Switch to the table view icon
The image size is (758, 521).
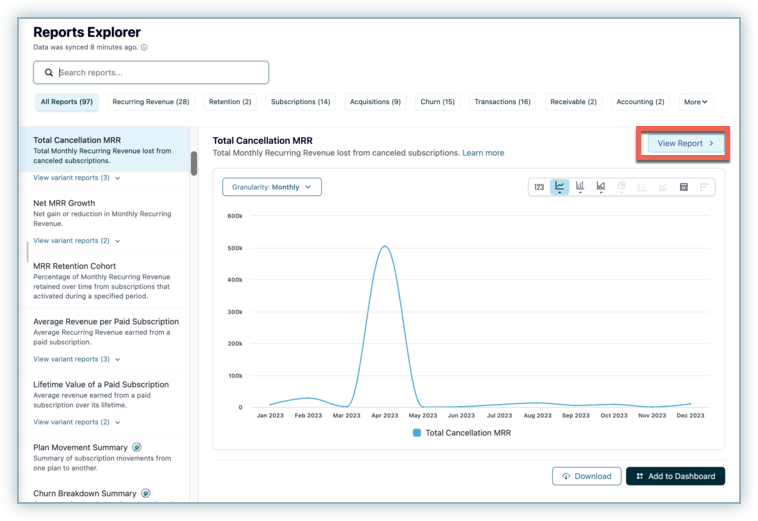(x=684, y=187)
